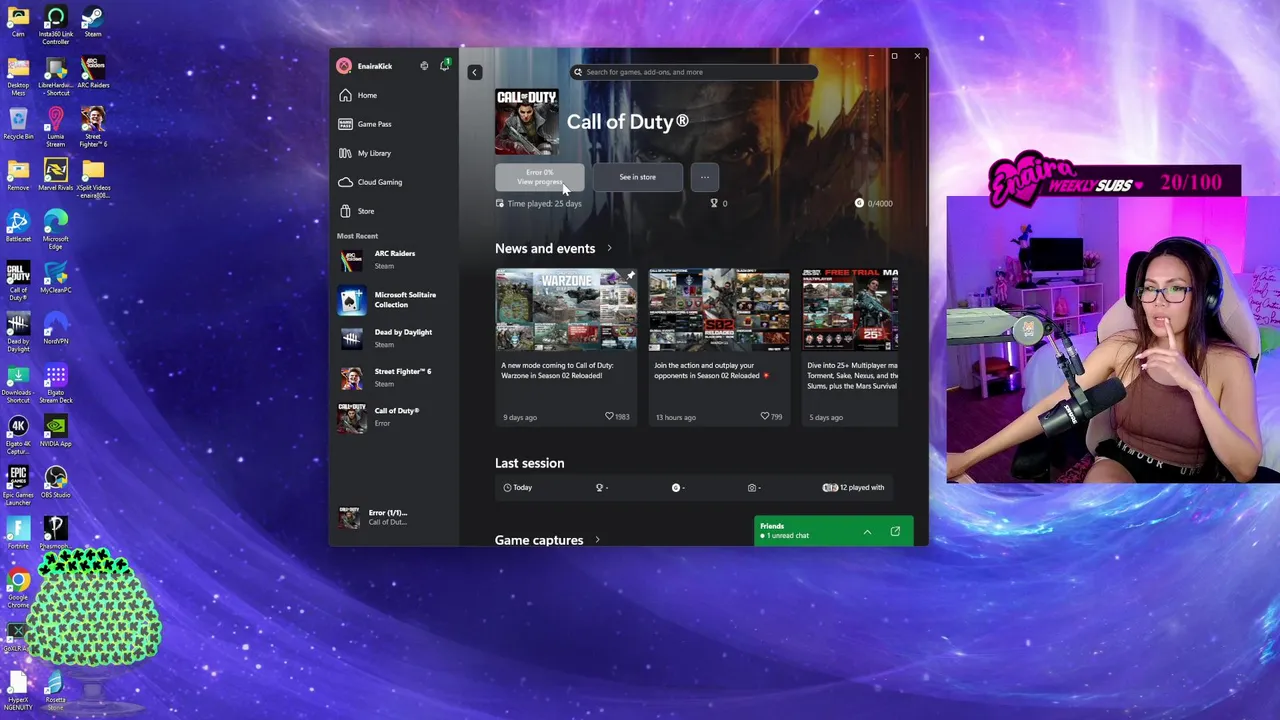This screenshot has width=1280, height=720.
Task: Go back using the Xbox app back arrow
Action: coord(475,72)
